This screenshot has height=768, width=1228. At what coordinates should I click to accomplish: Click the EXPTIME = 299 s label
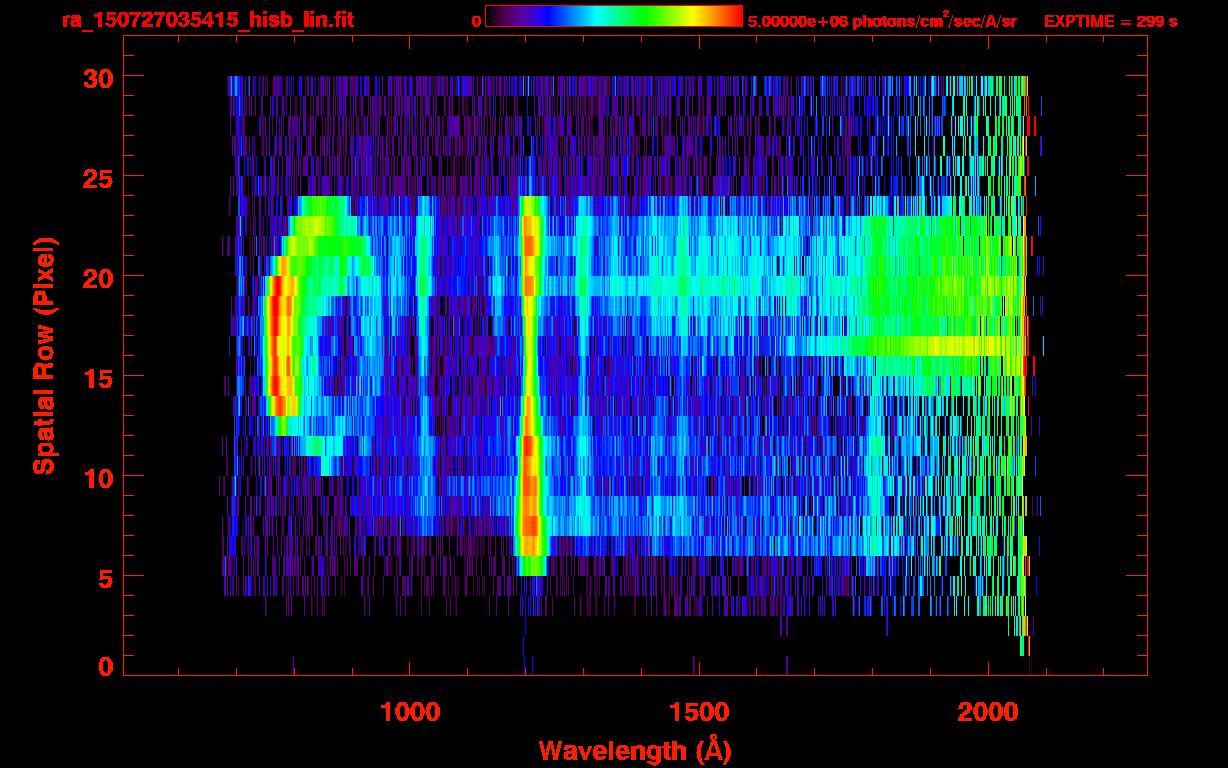point(1110,21)
